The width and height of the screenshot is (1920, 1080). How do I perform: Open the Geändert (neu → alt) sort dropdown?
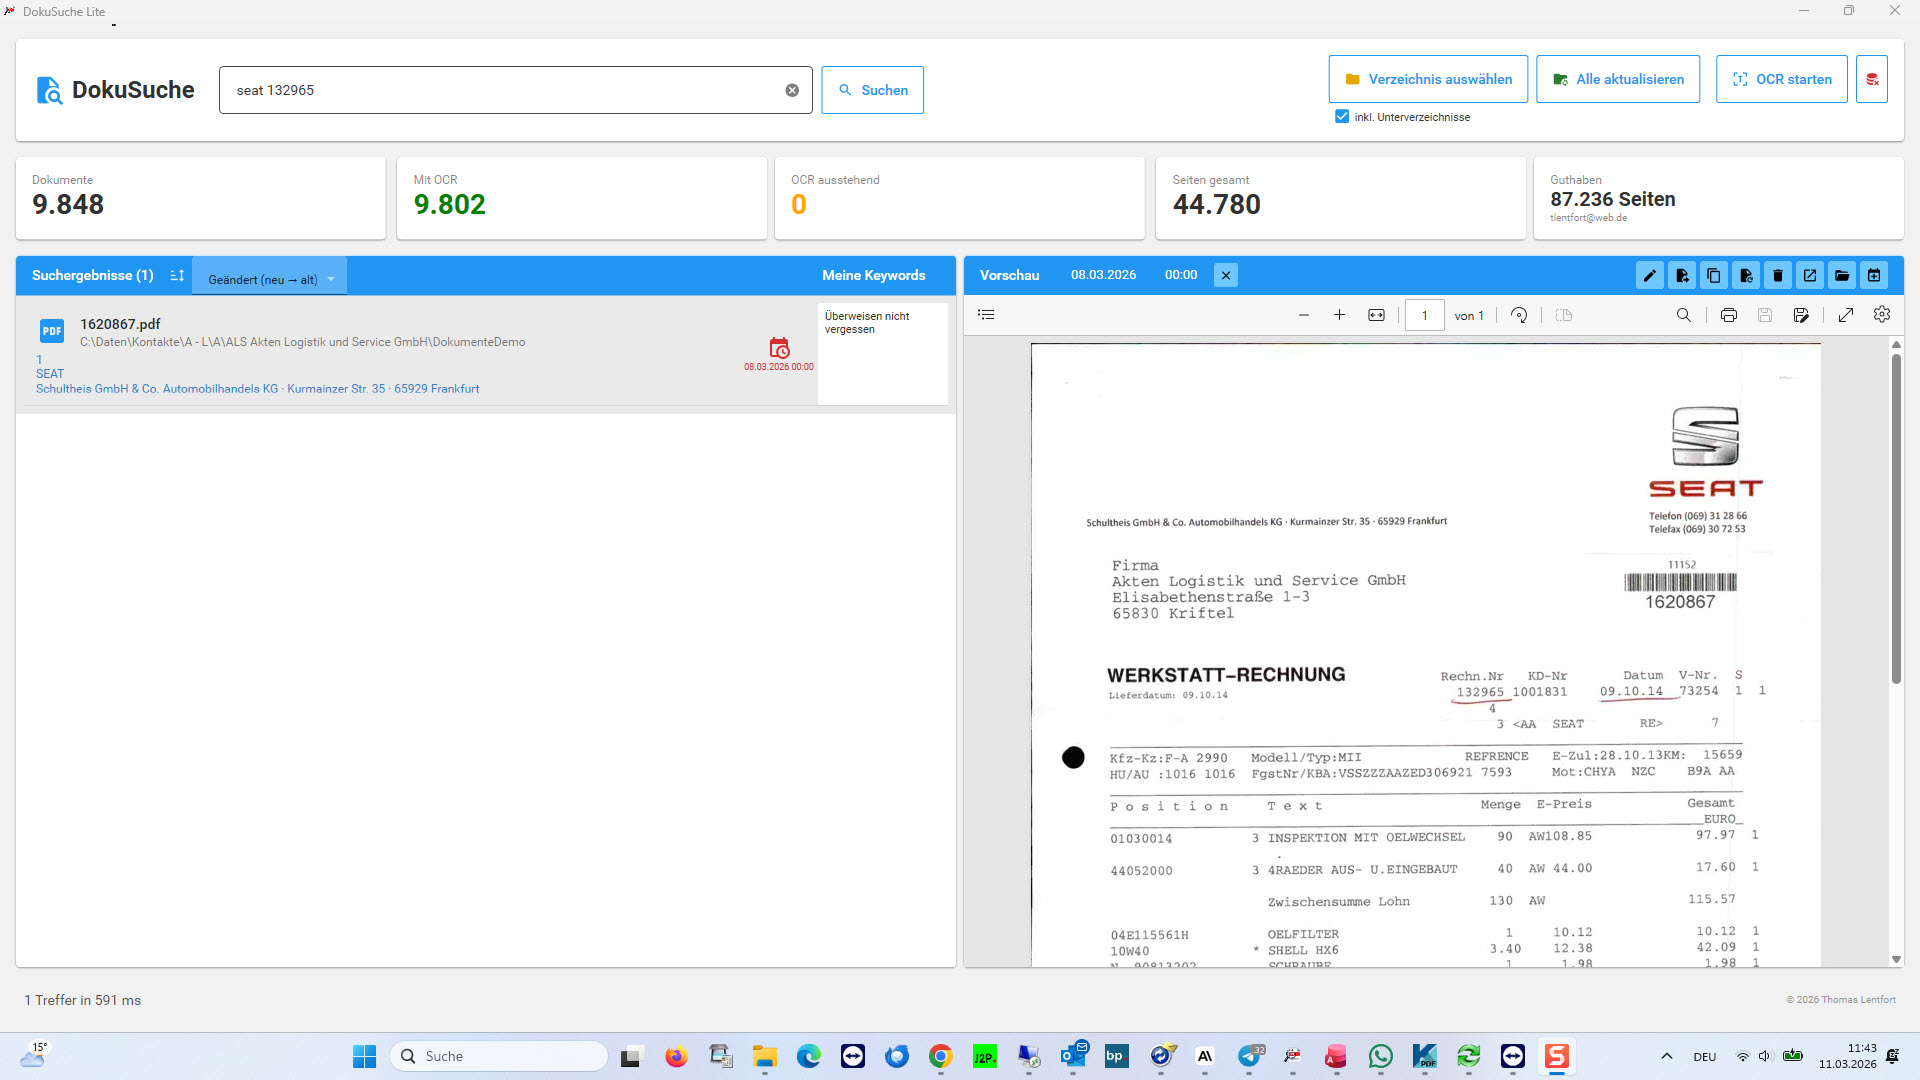tap(270, 279)
